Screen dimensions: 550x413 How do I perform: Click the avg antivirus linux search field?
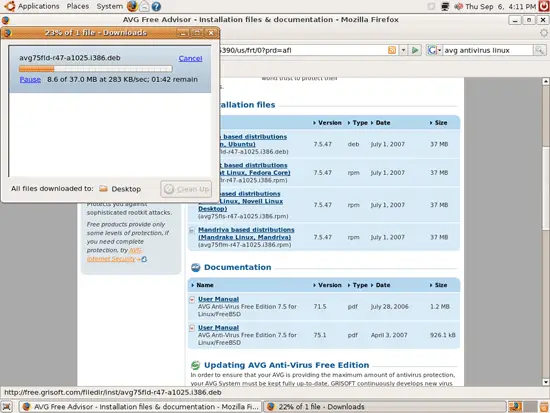point(488,50)
